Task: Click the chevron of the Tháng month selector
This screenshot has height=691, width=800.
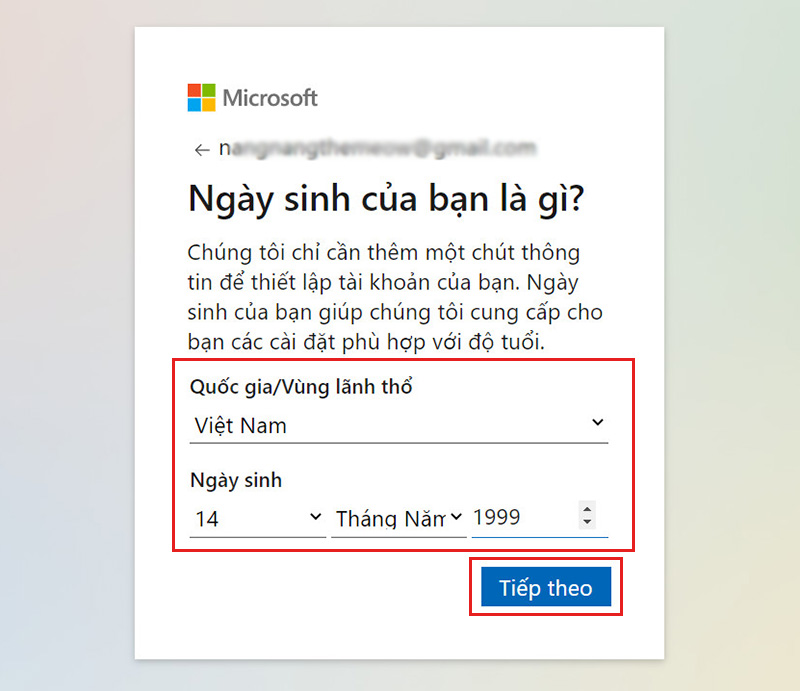Action: click(456, 517)
